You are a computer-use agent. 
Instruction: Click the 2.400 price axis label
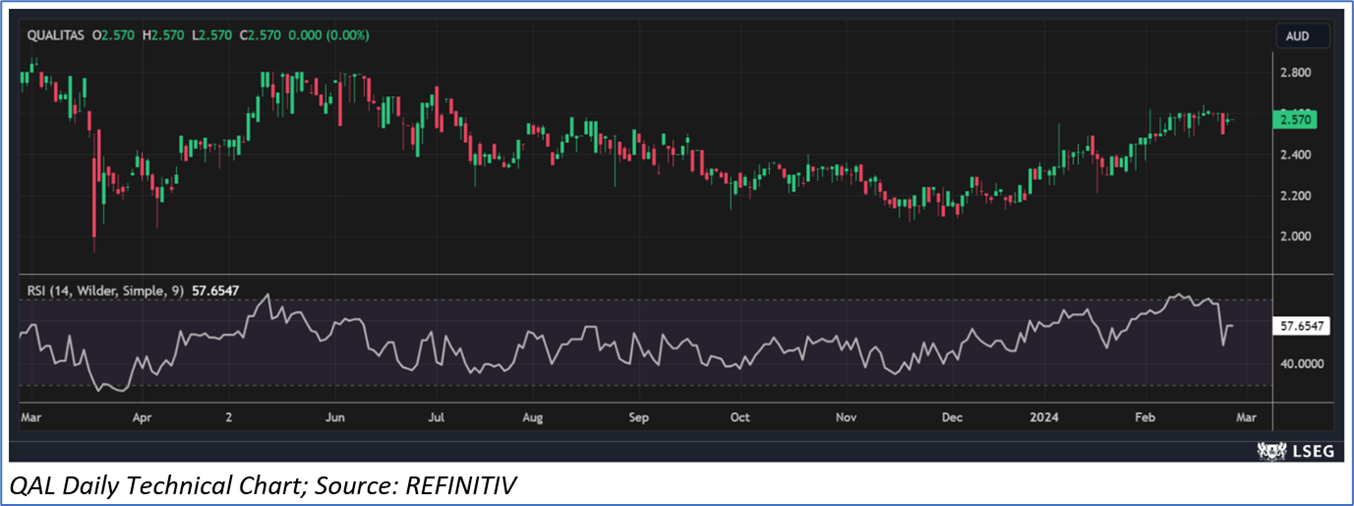tap(1297, 155)
